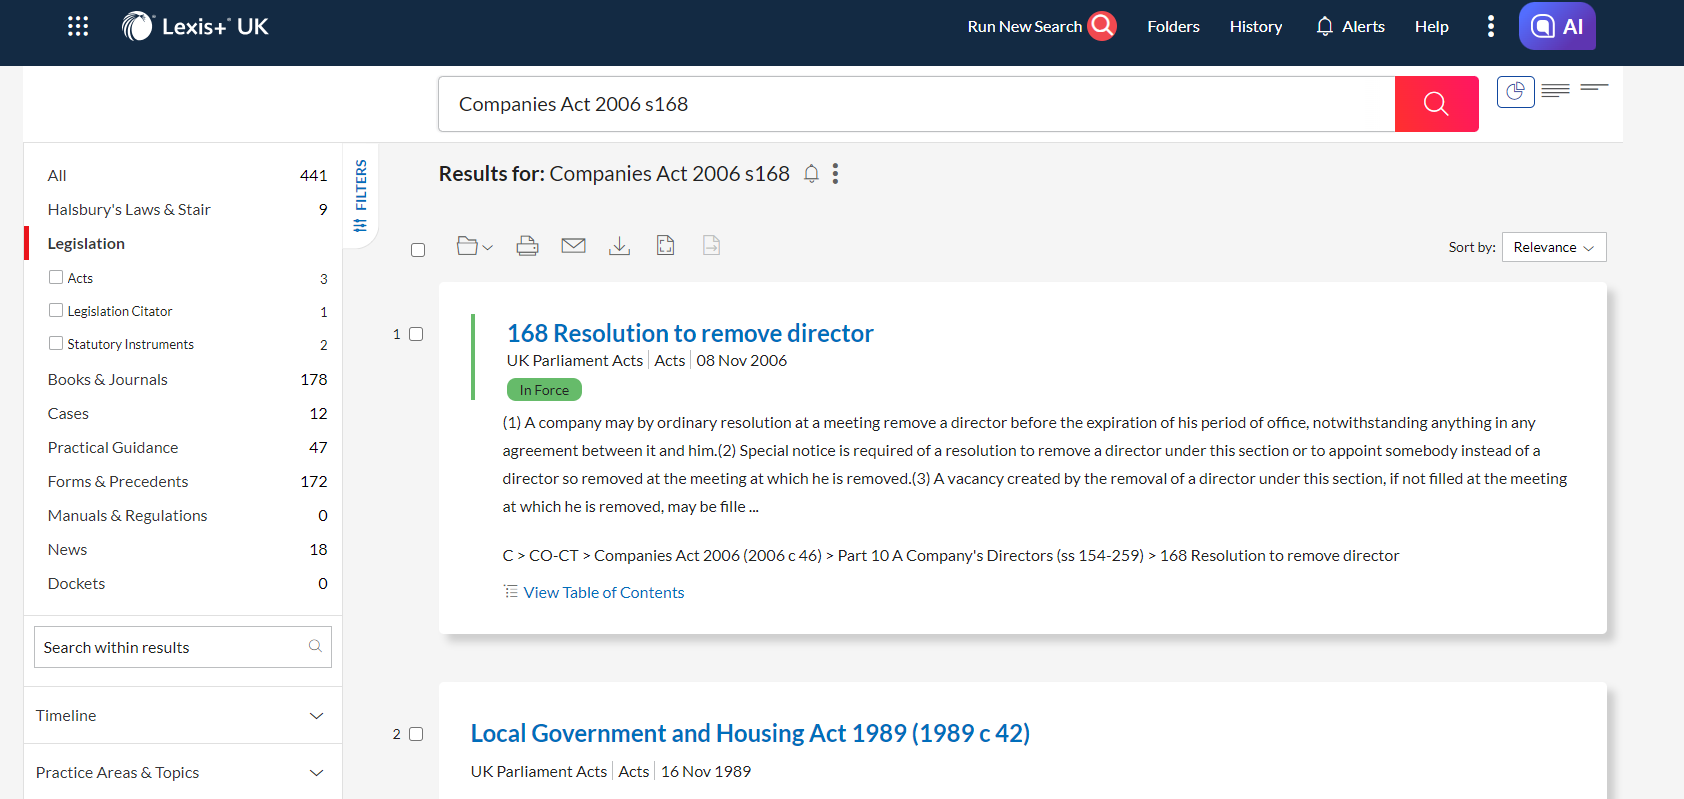Open History in the top navigation
Viewport: 1684px width, 799px height.
pyautogui.click(x=1255, y=27)
